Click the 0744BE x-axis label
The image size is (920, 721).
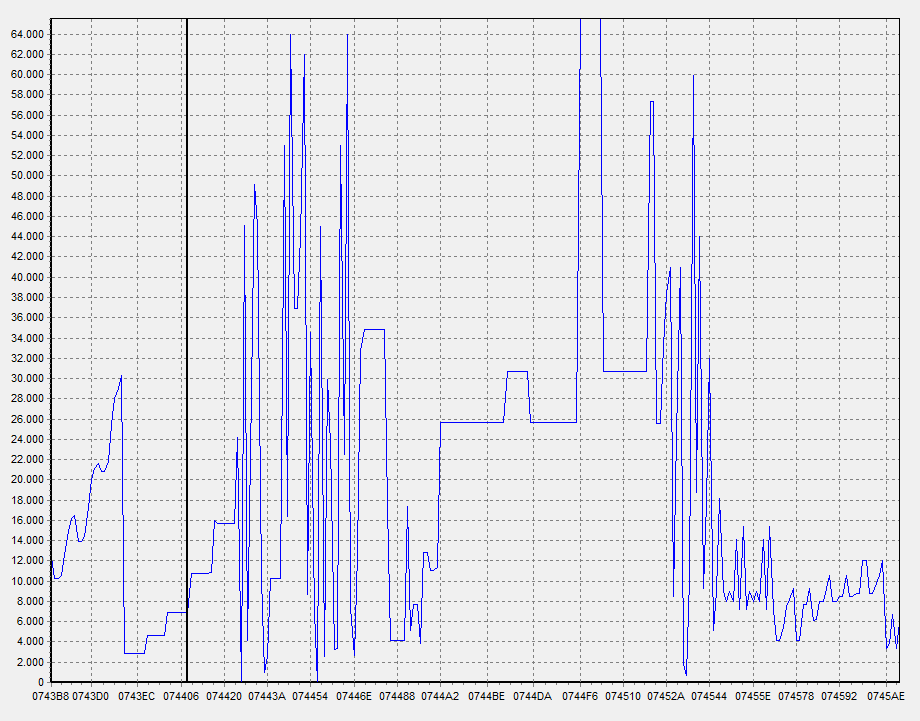[x=486, y=696]
